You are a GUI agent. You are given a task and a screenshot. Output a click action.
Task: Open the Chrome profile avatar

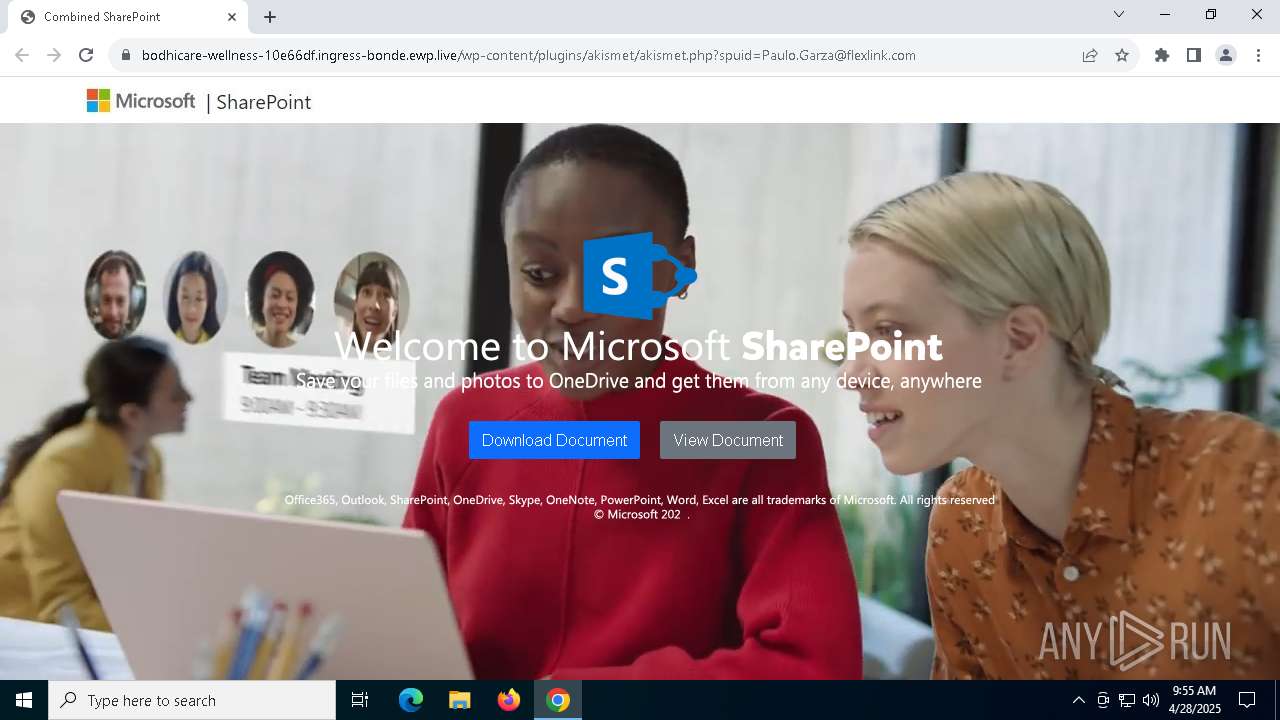1226,55
